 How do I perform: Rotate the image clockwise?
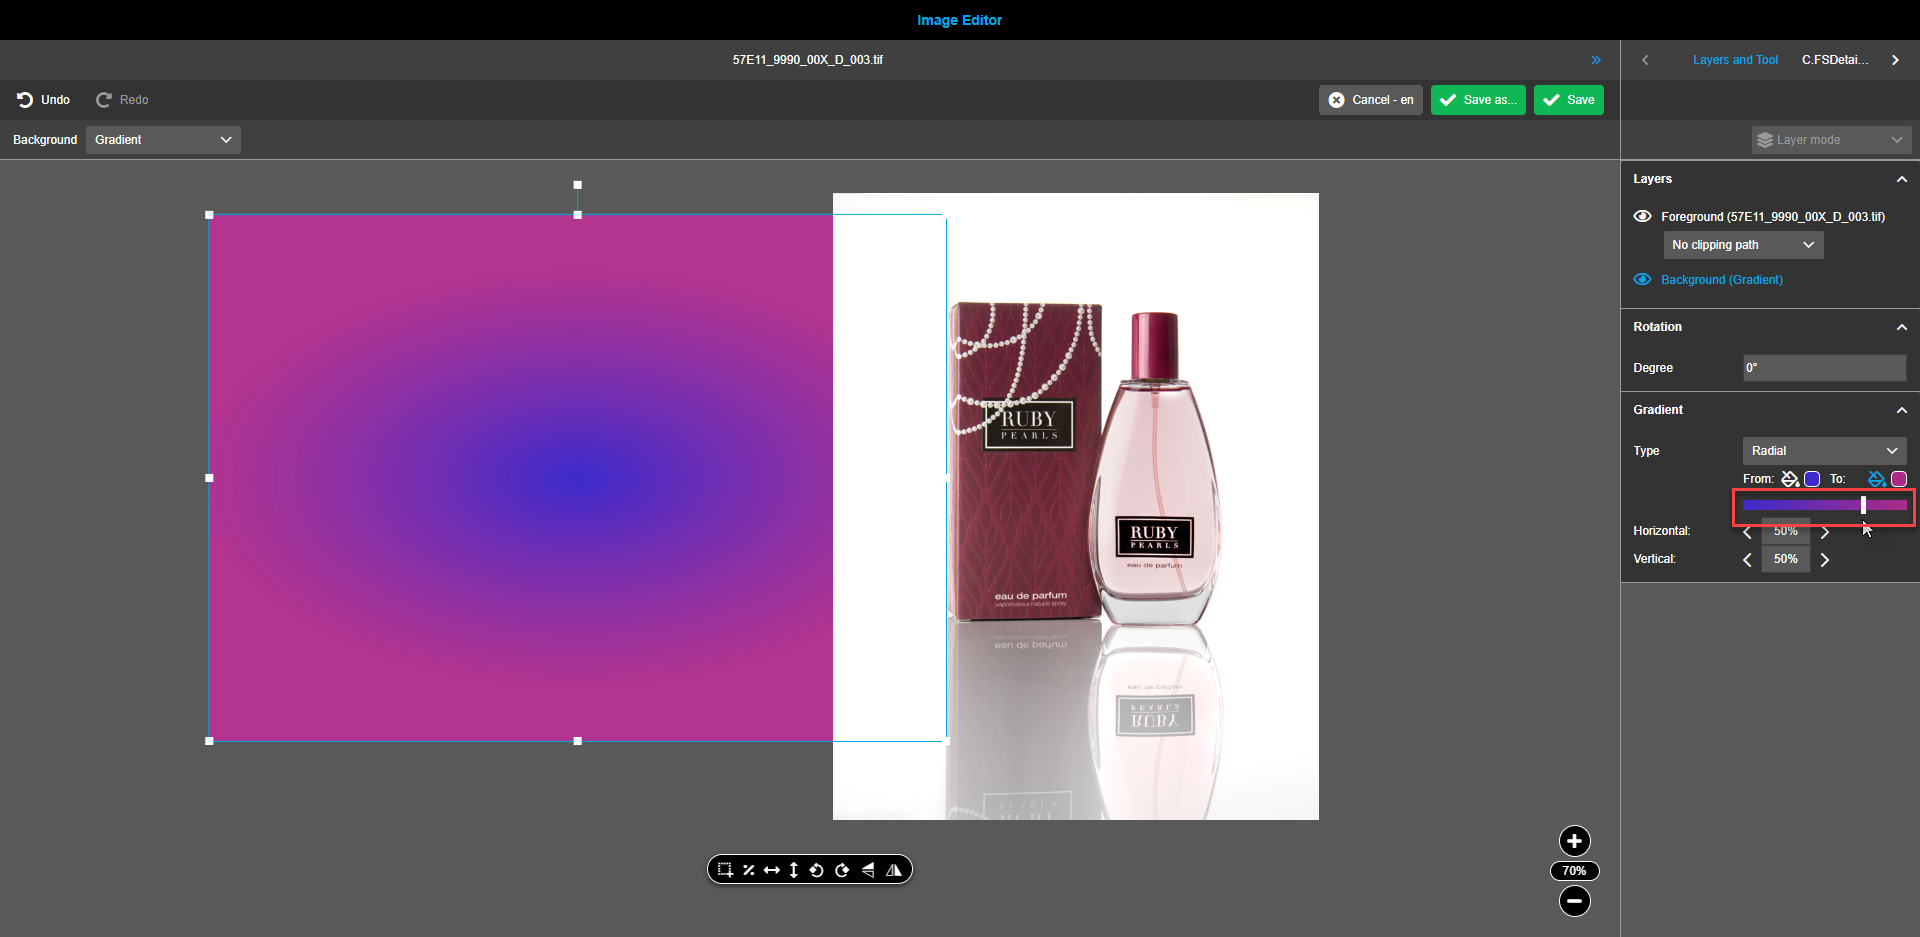pos(842,869)
